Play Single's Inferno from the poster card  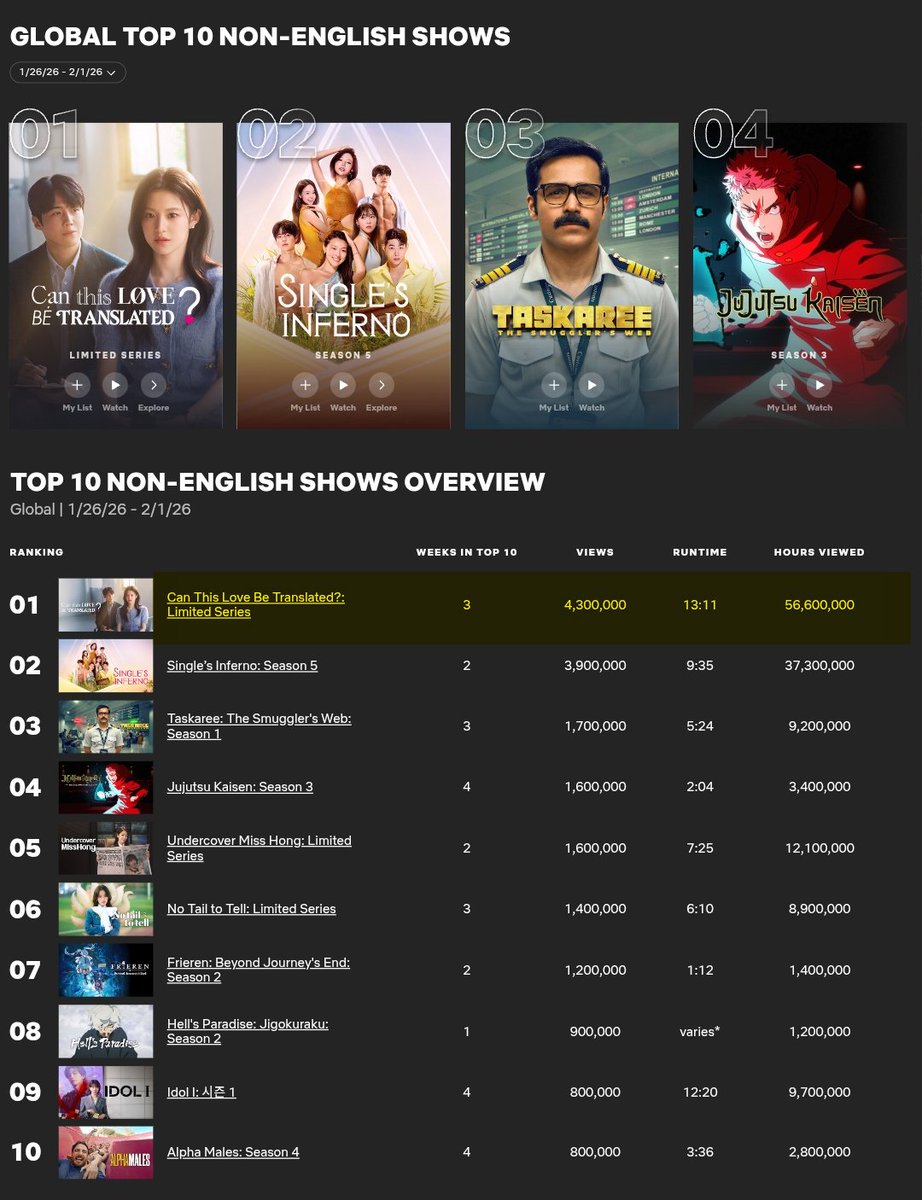(343, 385)
